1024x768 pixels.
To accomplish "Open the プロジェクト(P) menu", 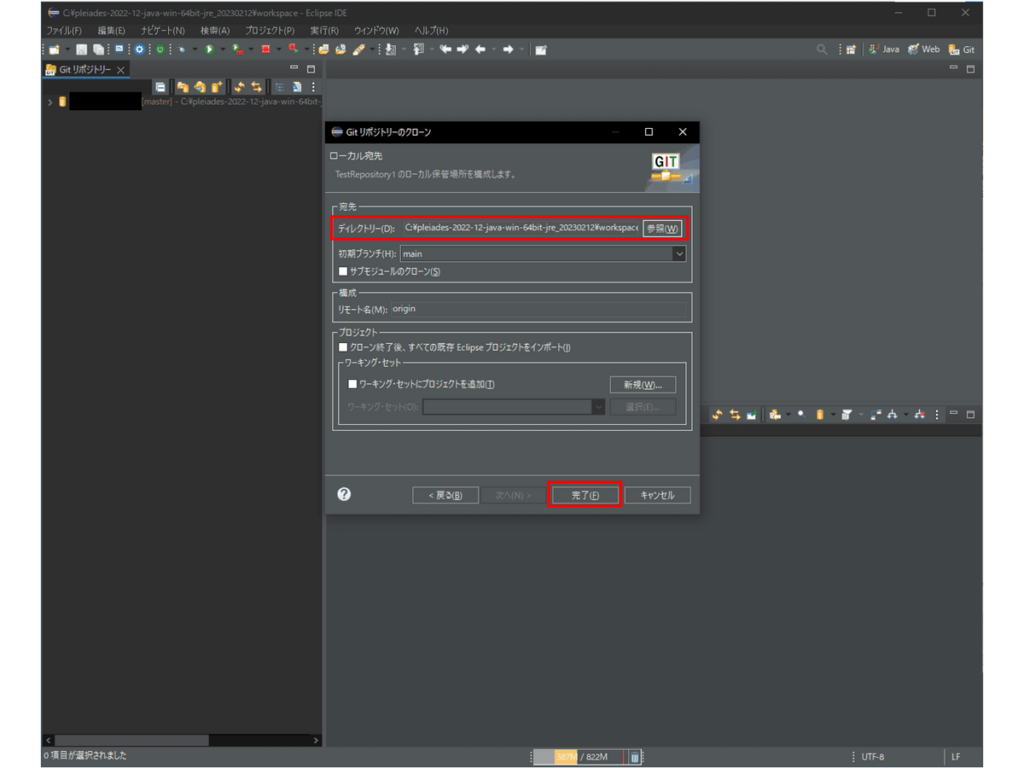I will coord(270,31).
